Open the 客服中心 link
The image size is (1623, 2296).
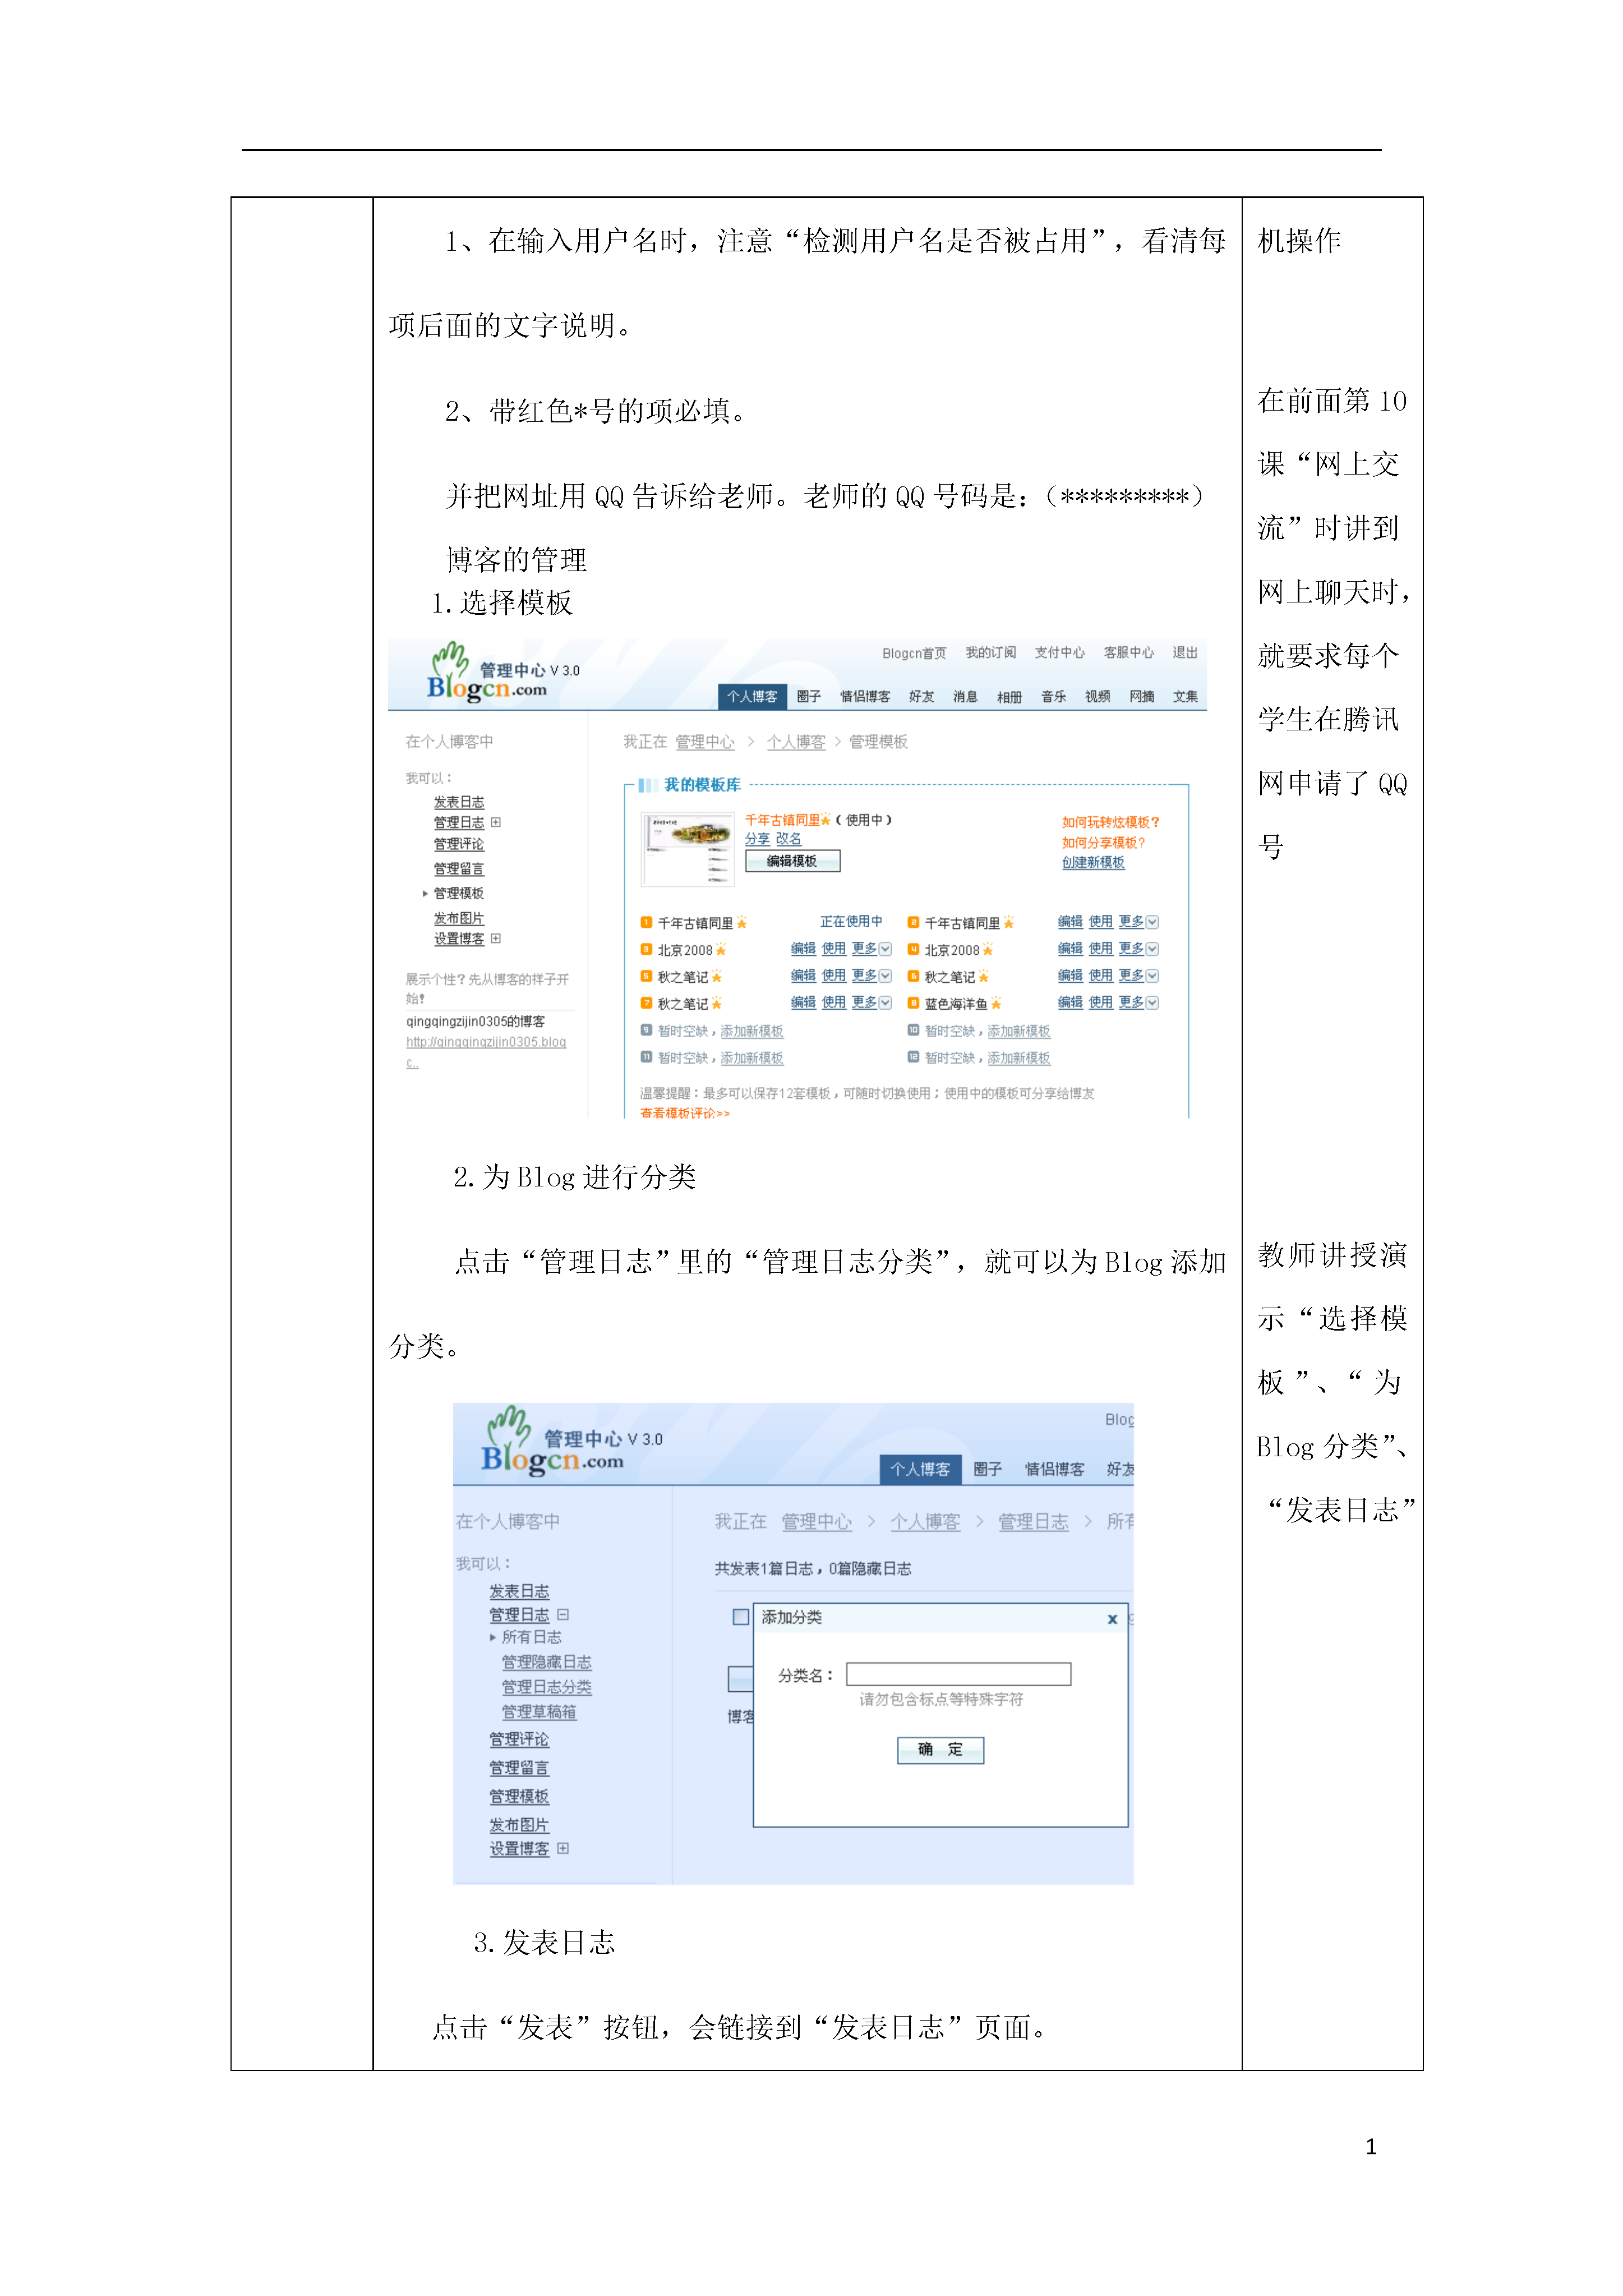pos(1128,652)
